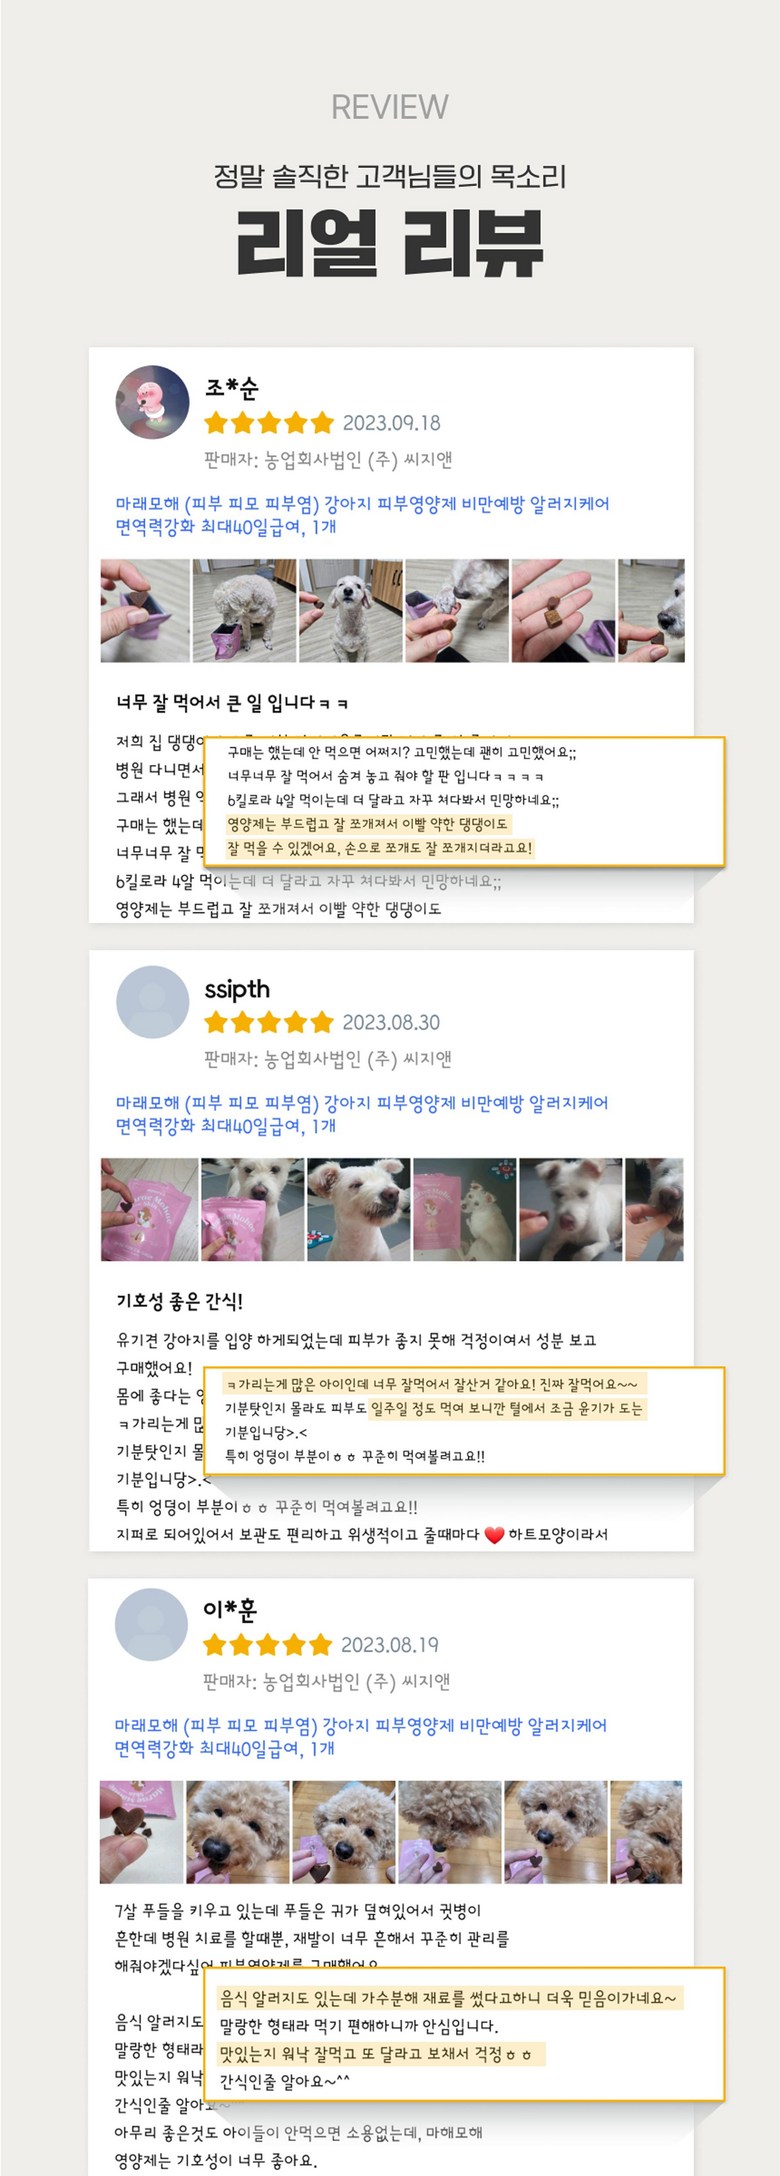Open the product link in 조*순's review
The height and width of the screenshot is (2176, 780).
point(362,515)
